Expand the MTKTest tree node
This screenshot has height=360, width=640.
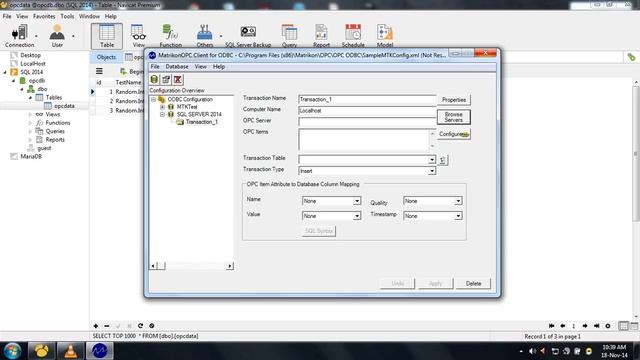pos(162,107)
